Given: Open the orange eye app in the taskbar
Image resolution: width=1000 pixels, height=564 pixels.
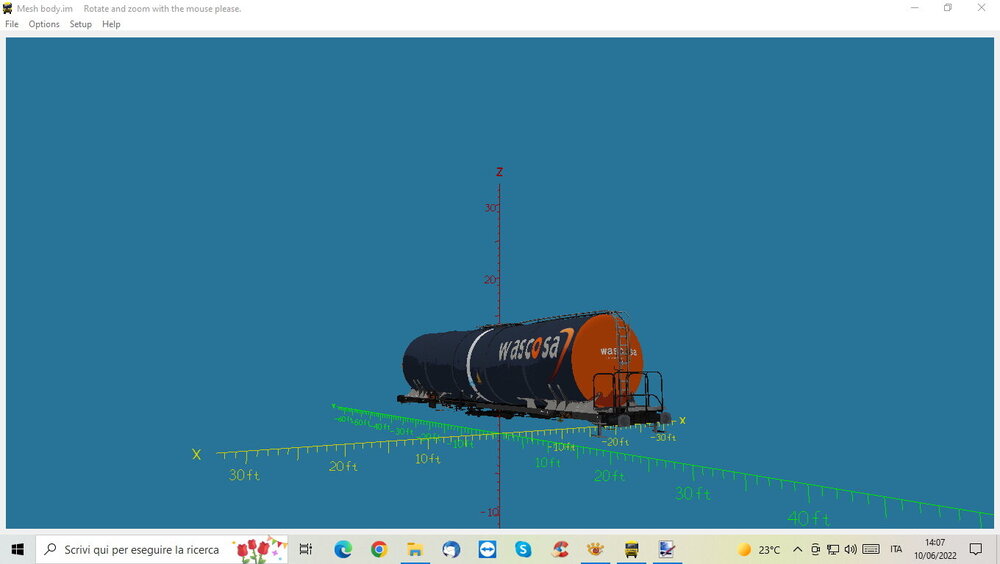Looking at the screenshot, I should (596, 549).
